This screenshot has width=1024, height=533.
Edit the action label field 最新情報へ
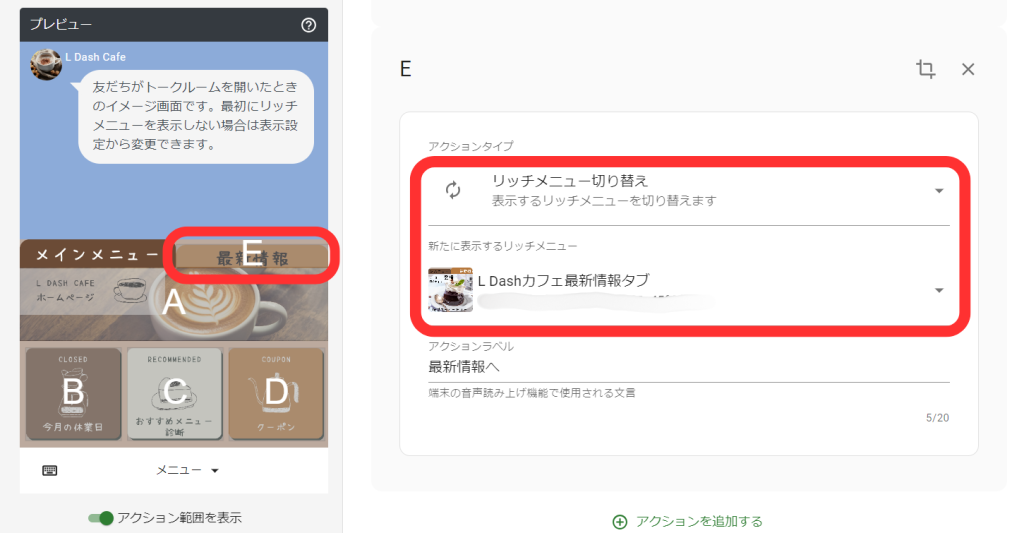[x=688, y=367]
